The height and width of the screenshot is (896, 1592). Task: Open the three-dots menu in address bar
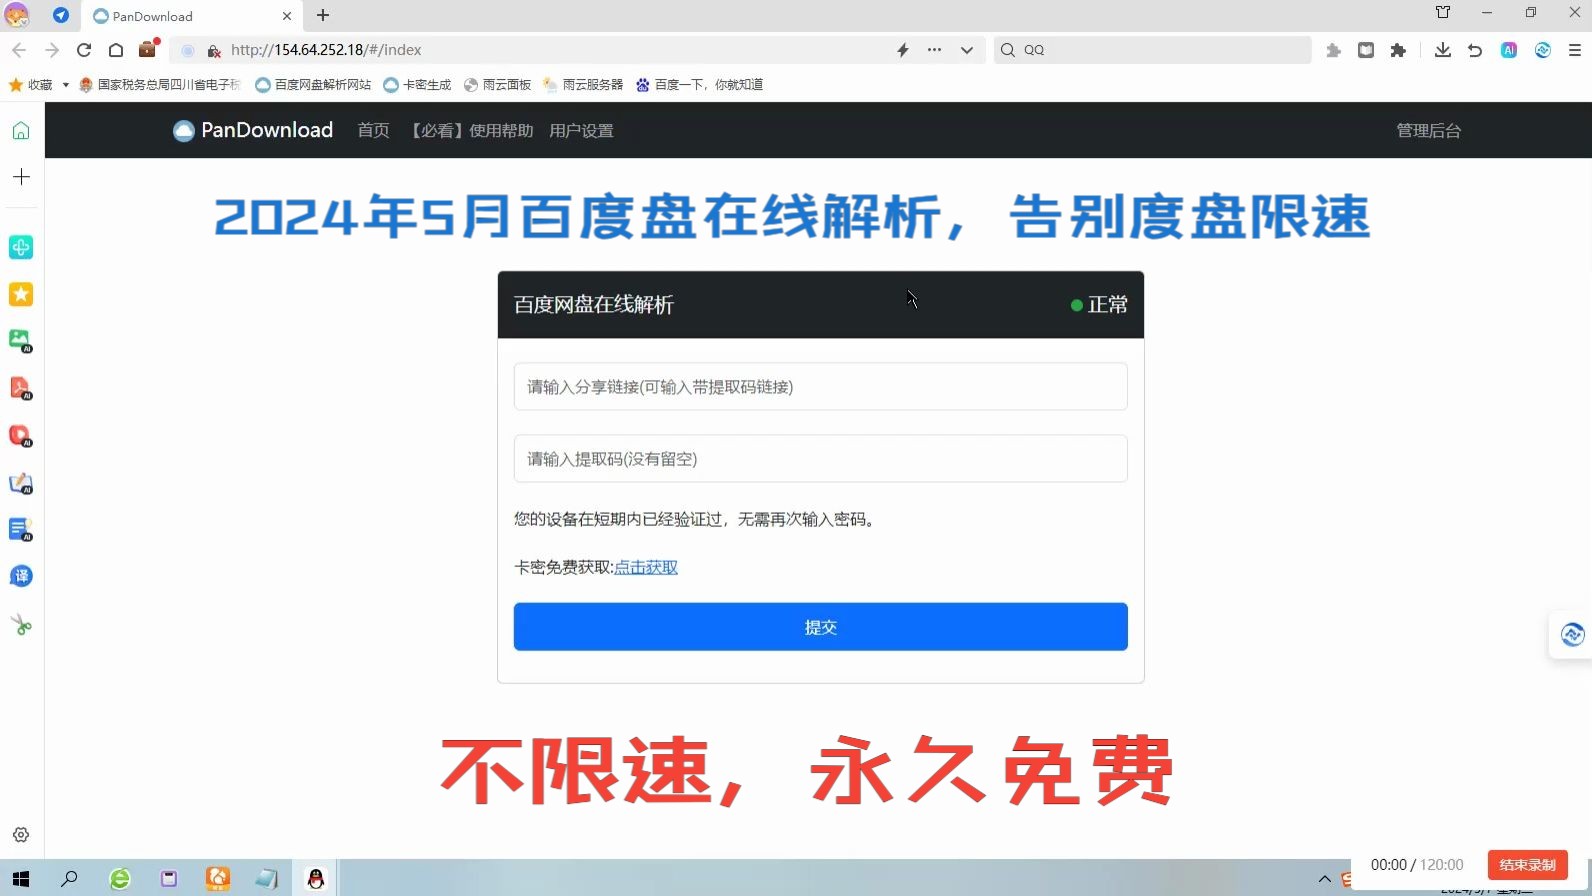point(934,50)
